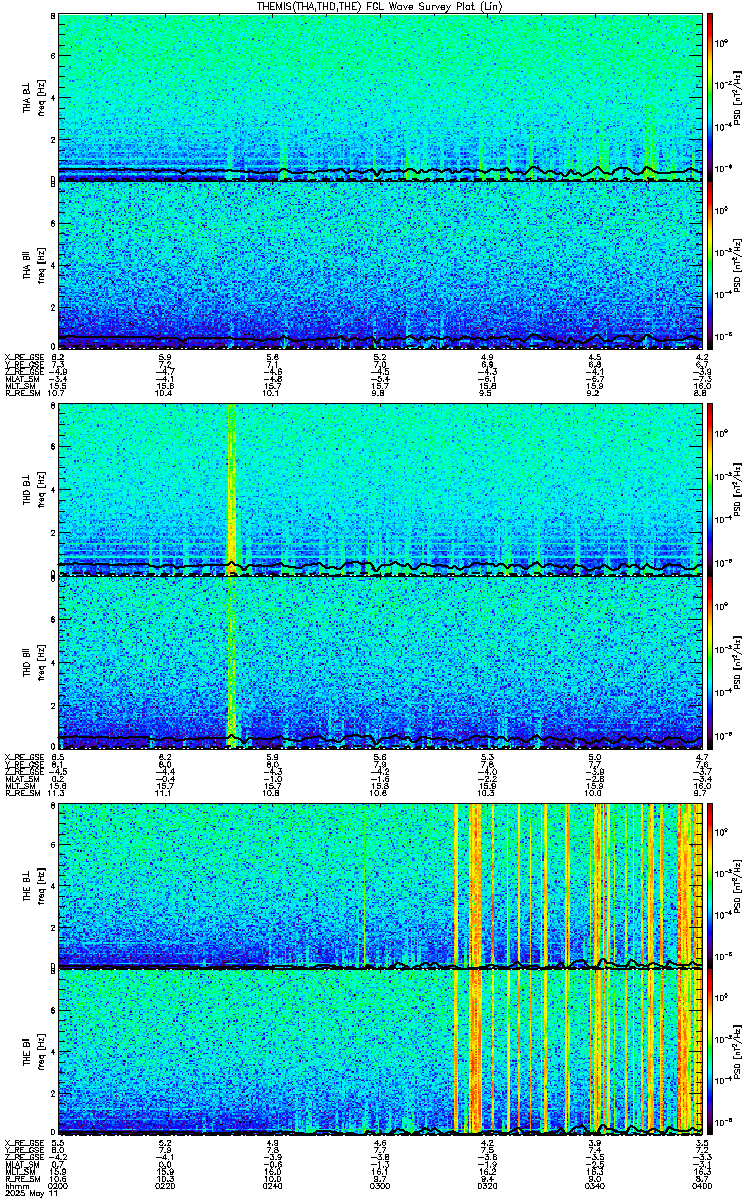This screenshot has height=1200, width=750.
Task: Click the color bar beside THA B-perpendicular panel
Action: tap(711, 97)
